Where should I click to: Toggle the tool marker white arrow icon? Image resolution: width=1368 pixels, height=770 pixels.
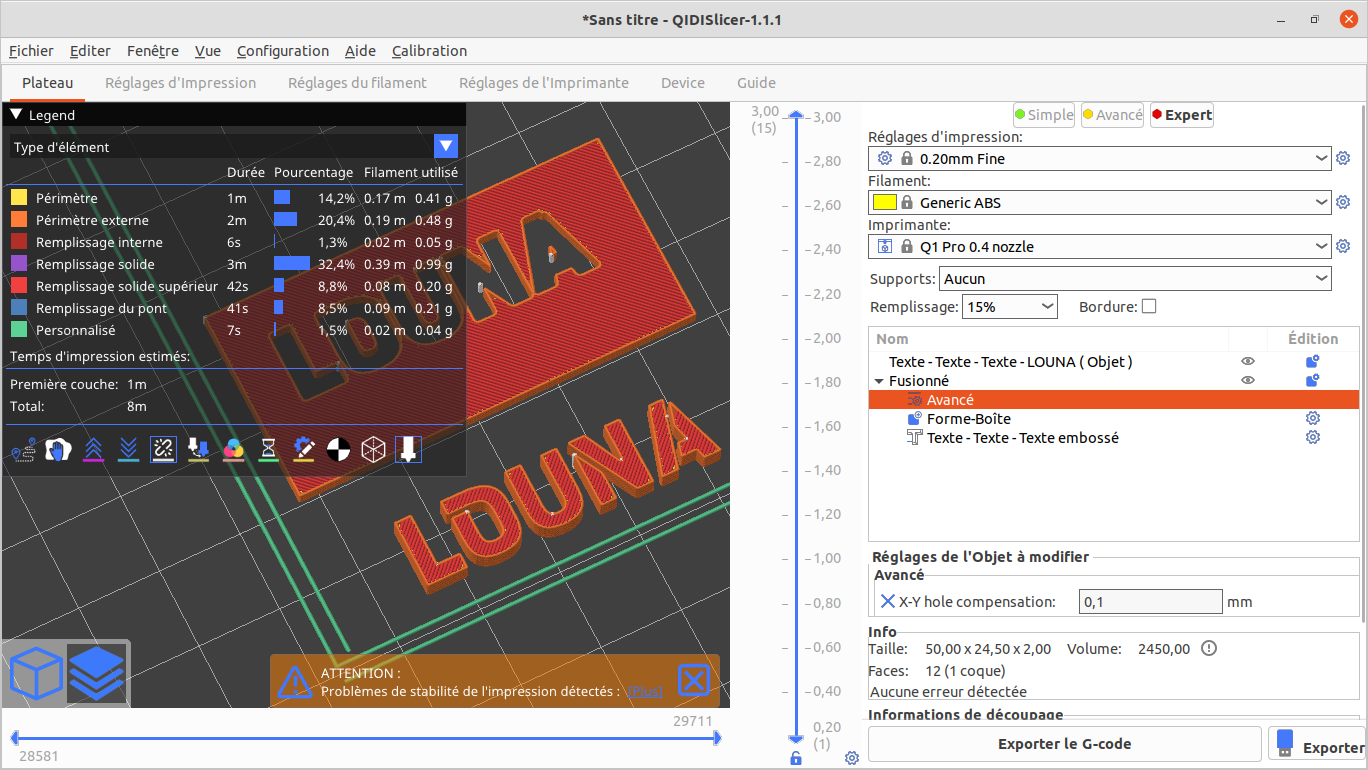click(408, 450)
